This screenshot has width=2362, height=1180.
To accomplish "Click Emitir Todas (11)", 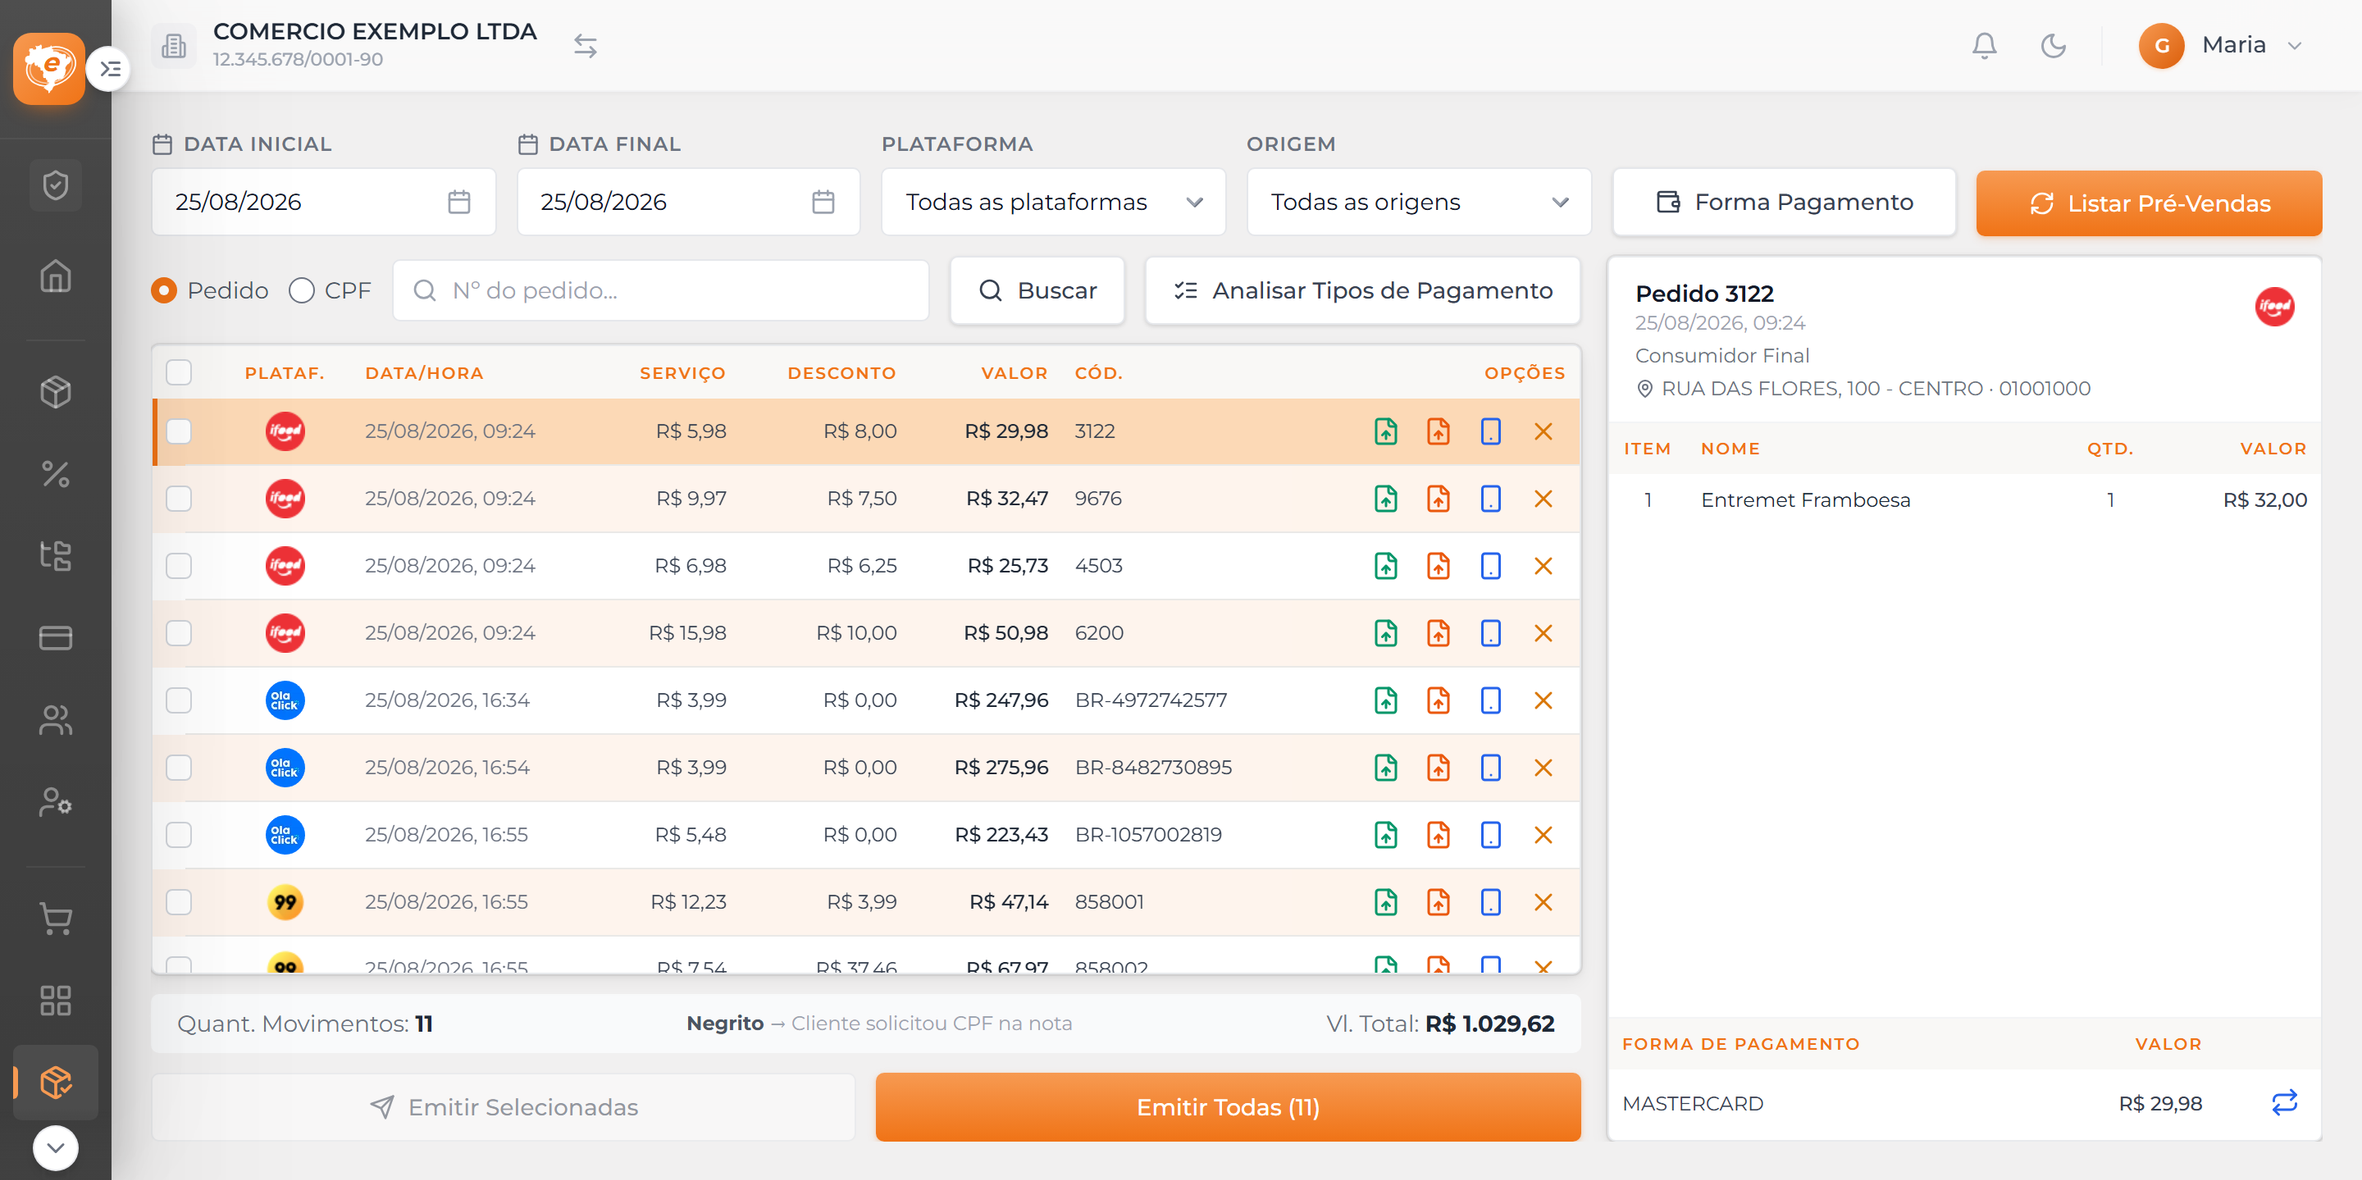I will tap(1228, 1107).
